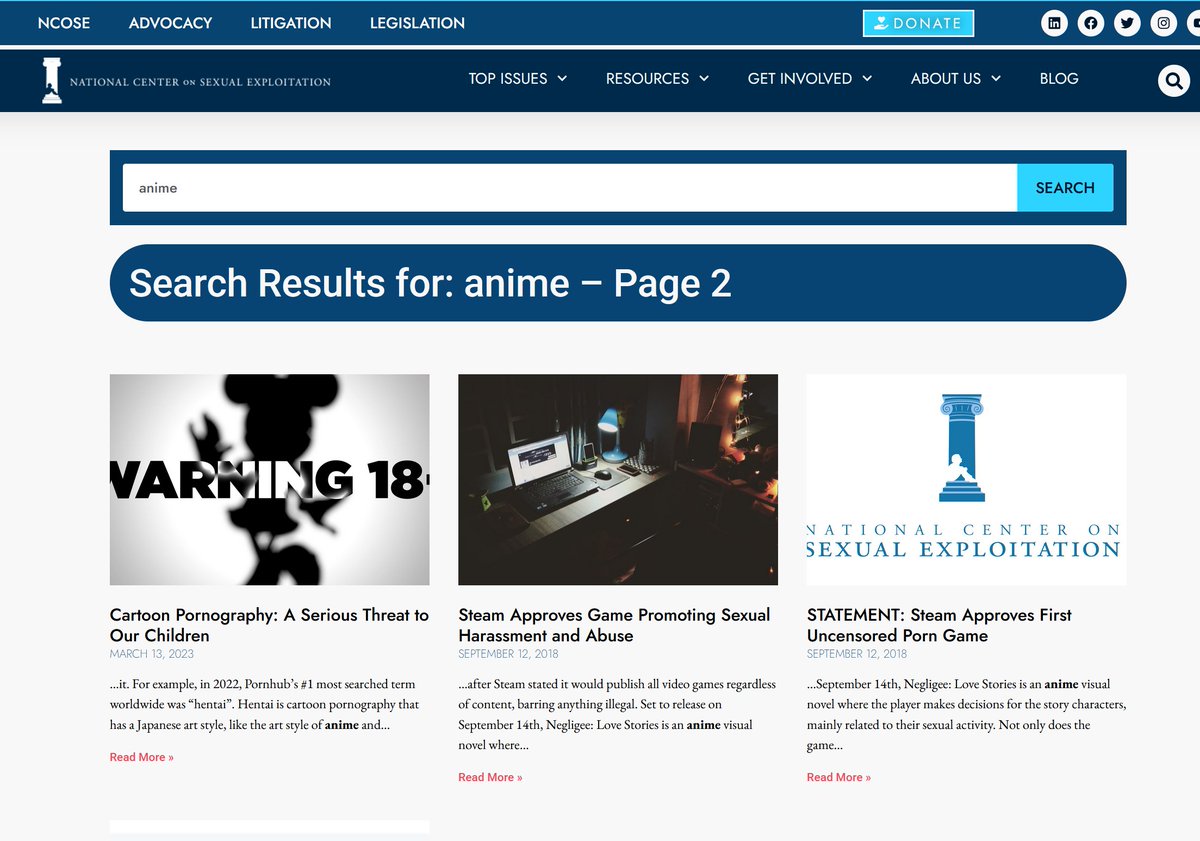Click the date under the Steam Approves Game article
Image resolution: width=1200 pixels, height=841 pixels.
click(508, 654)
